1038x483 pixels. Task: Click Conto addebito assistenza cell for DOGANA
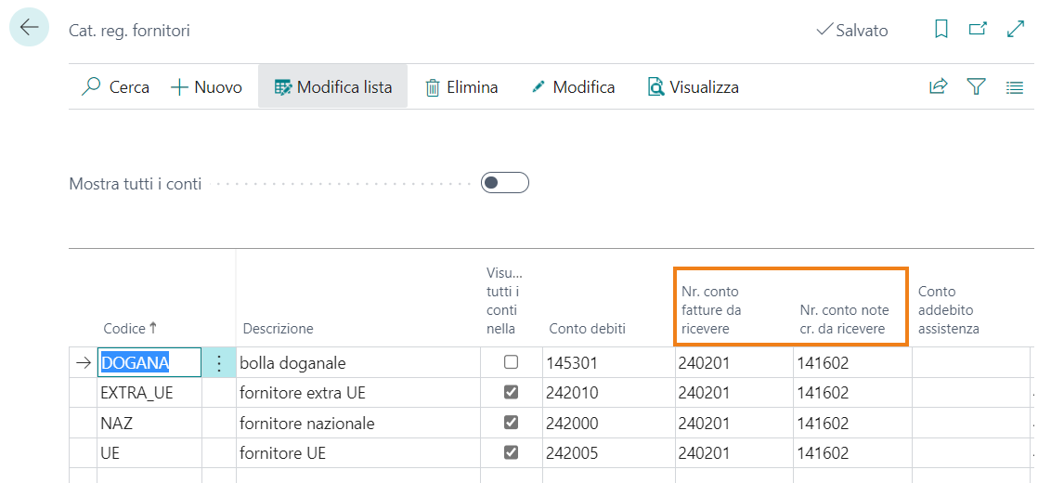[971, 363]
